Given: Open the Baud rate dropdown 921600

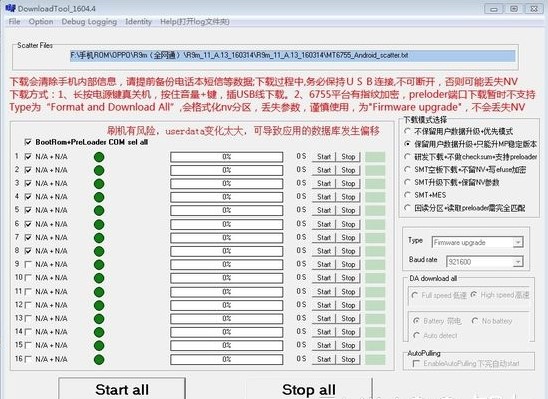Looking at the screenshot, I should click(484, 262).
